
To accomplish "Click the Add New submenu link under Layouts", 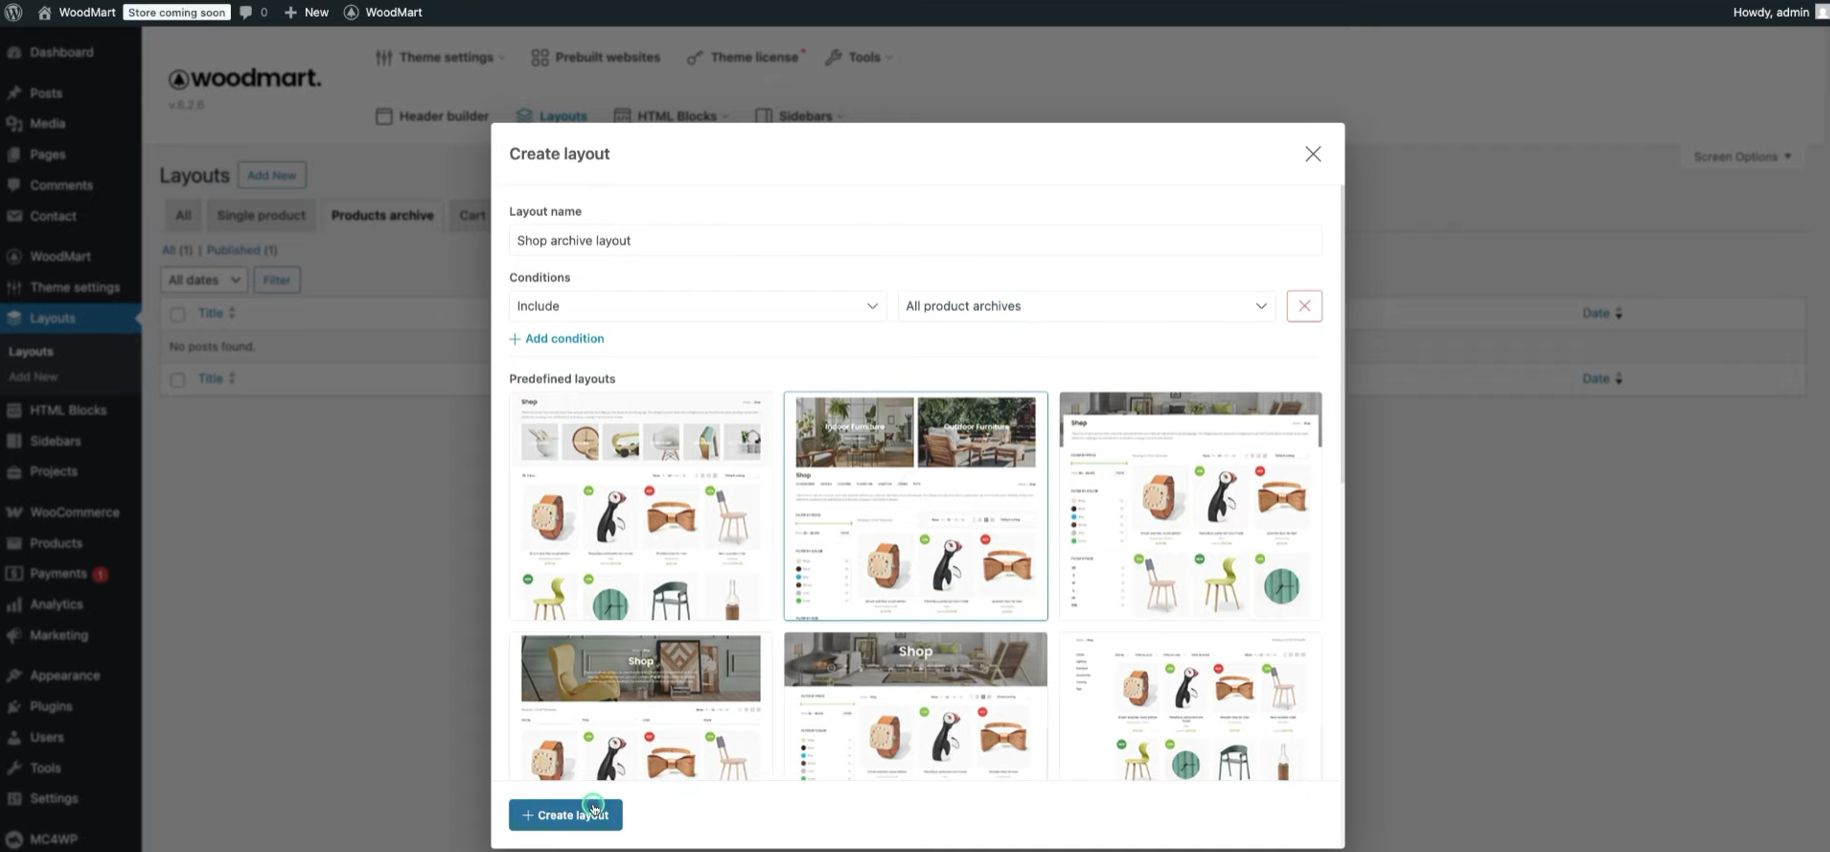I will 33,377.
